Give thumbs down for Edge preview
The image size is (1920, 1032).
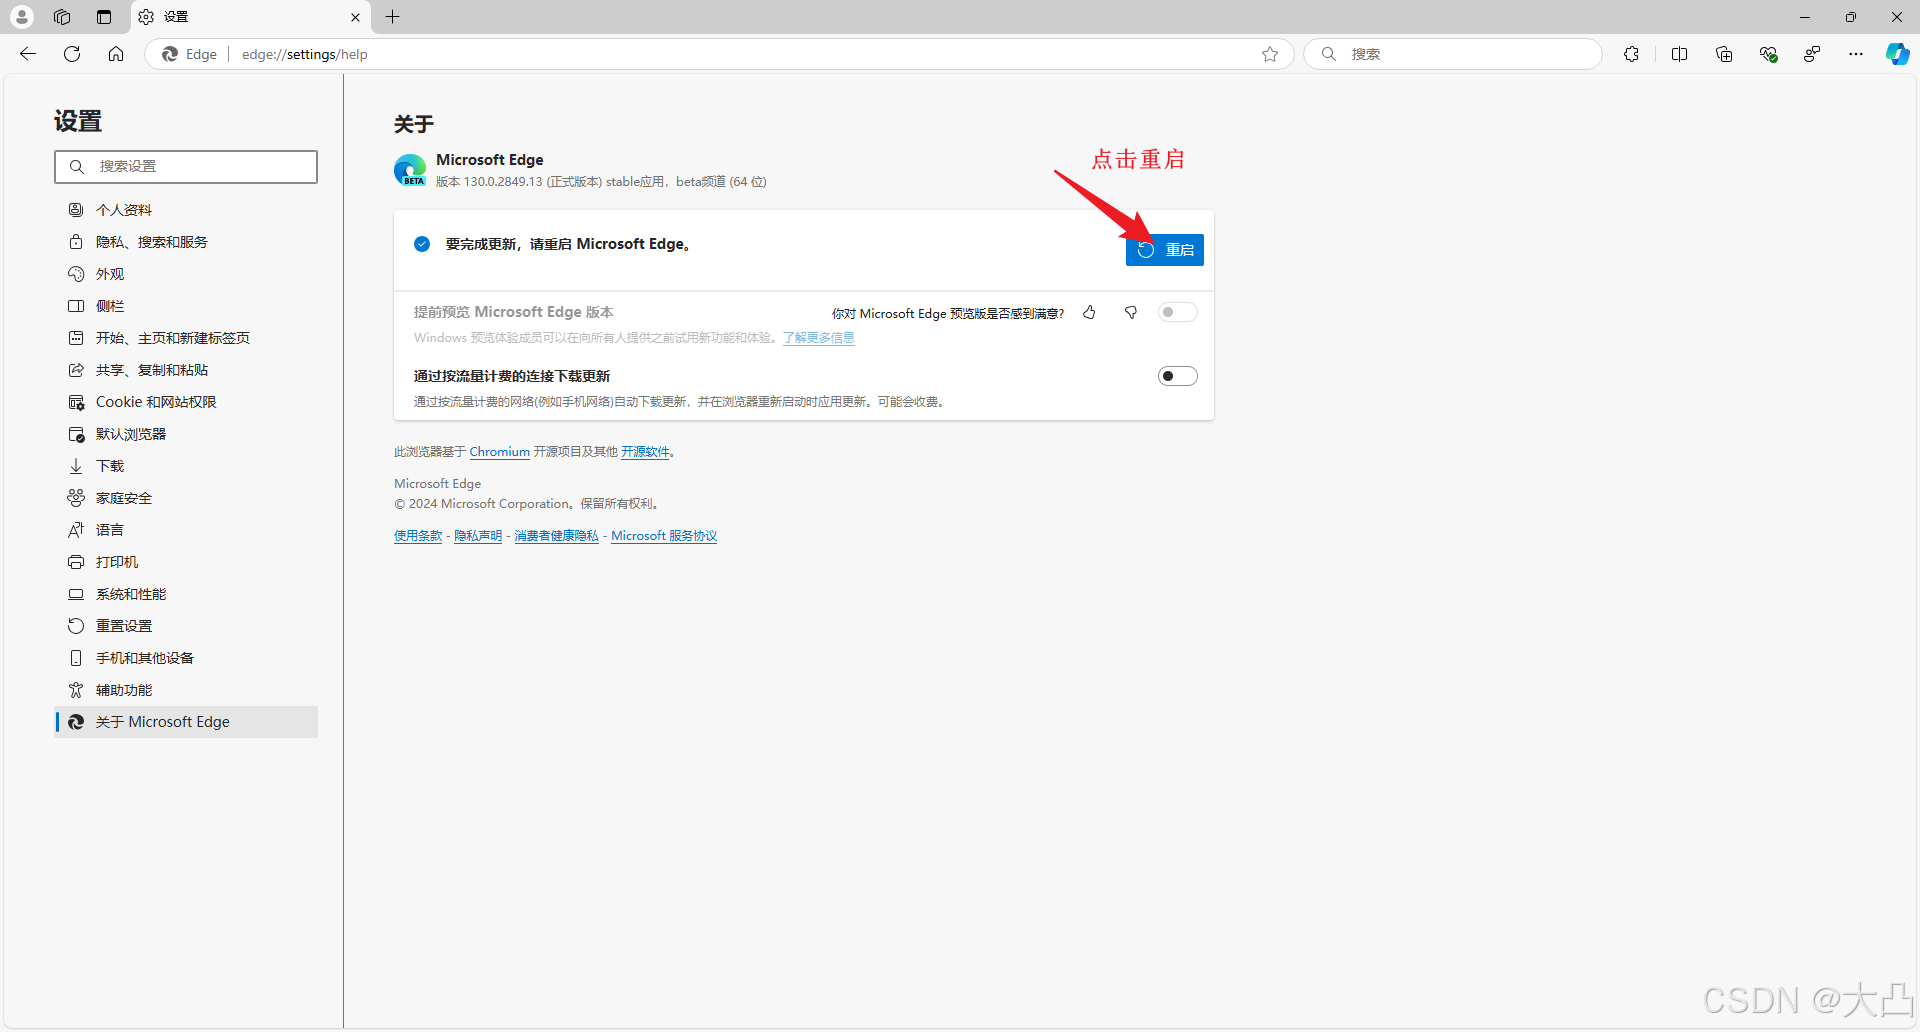[1131, 313]
